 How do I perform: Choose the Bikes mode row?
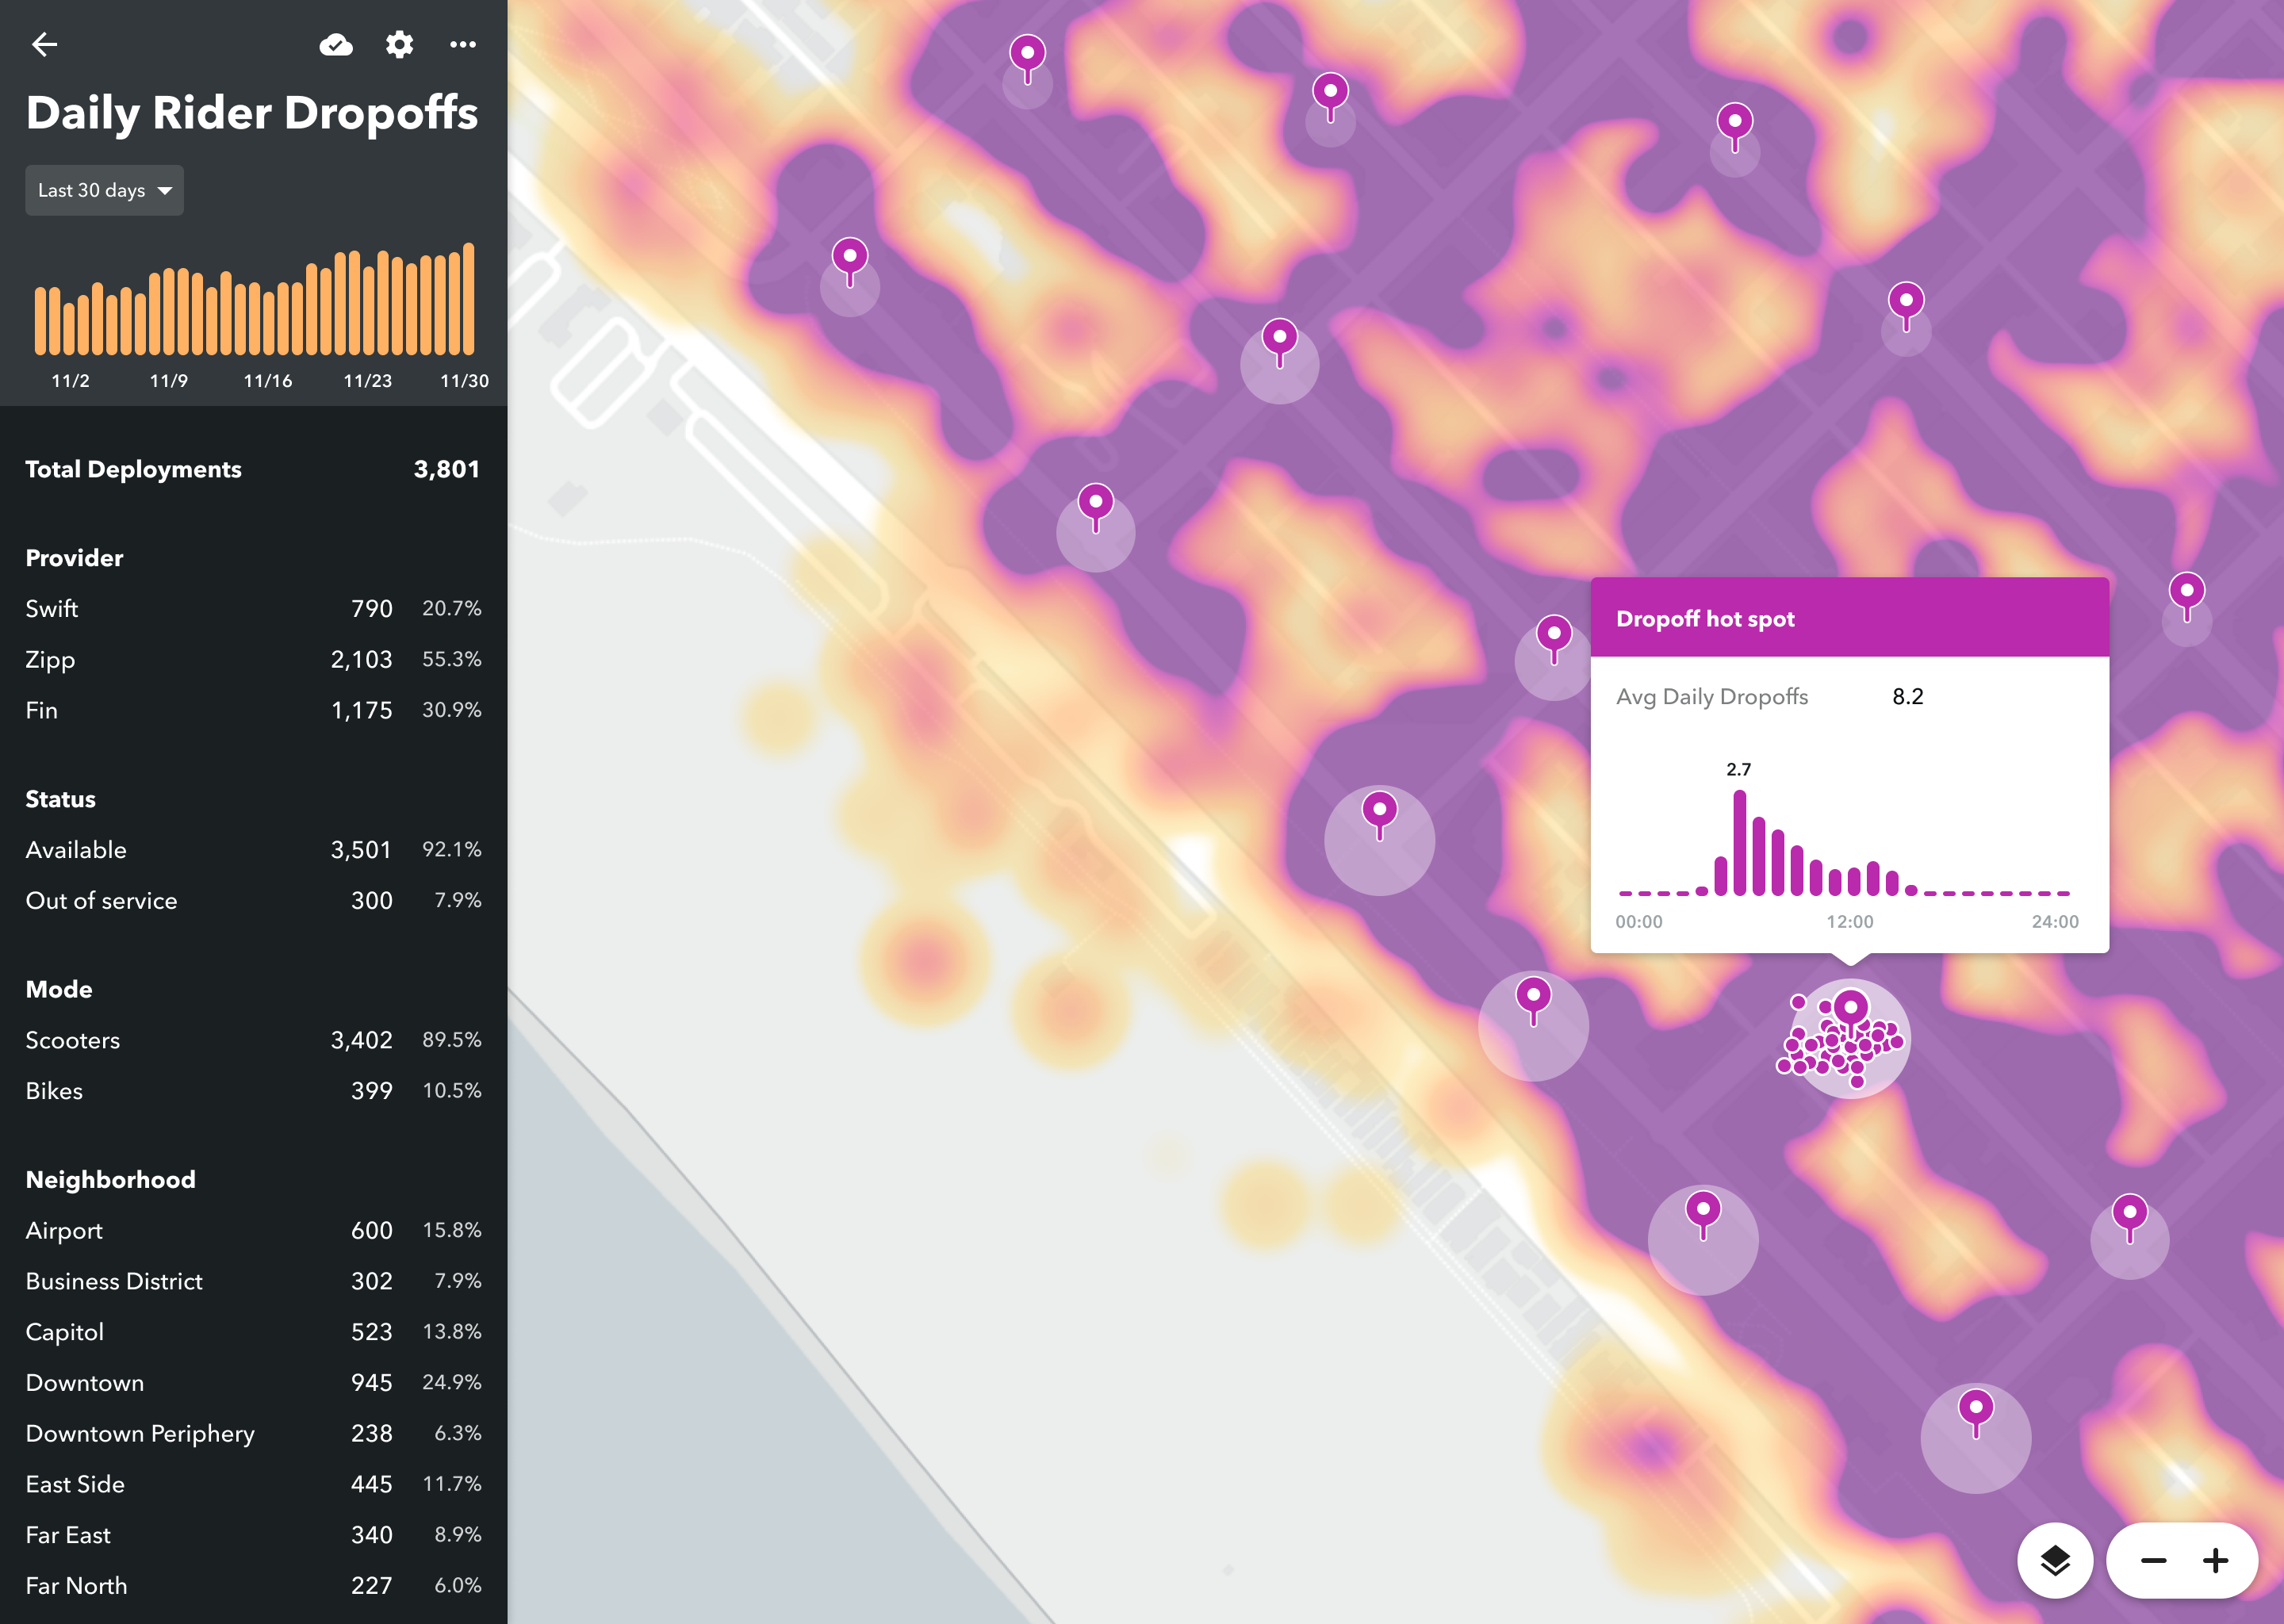[253, 1090]
